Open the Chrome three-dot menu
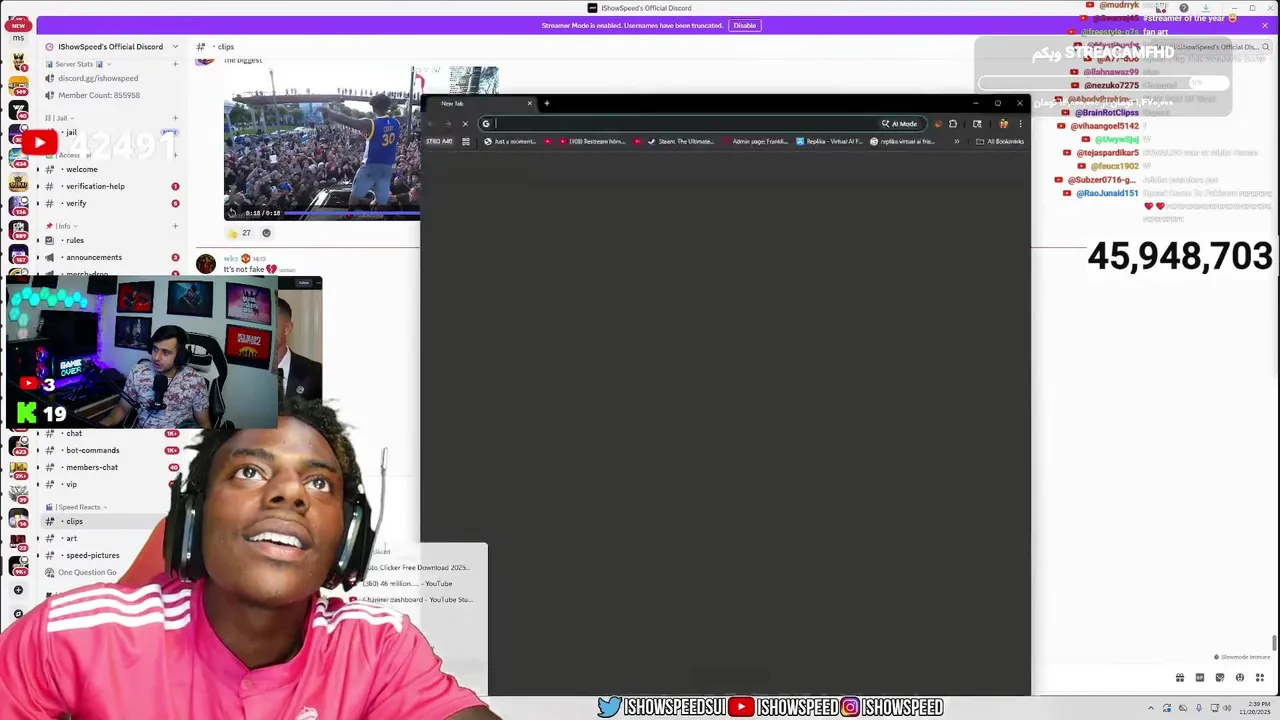The height and width of the screenshot is (720, 1280). pos(1020,124)
